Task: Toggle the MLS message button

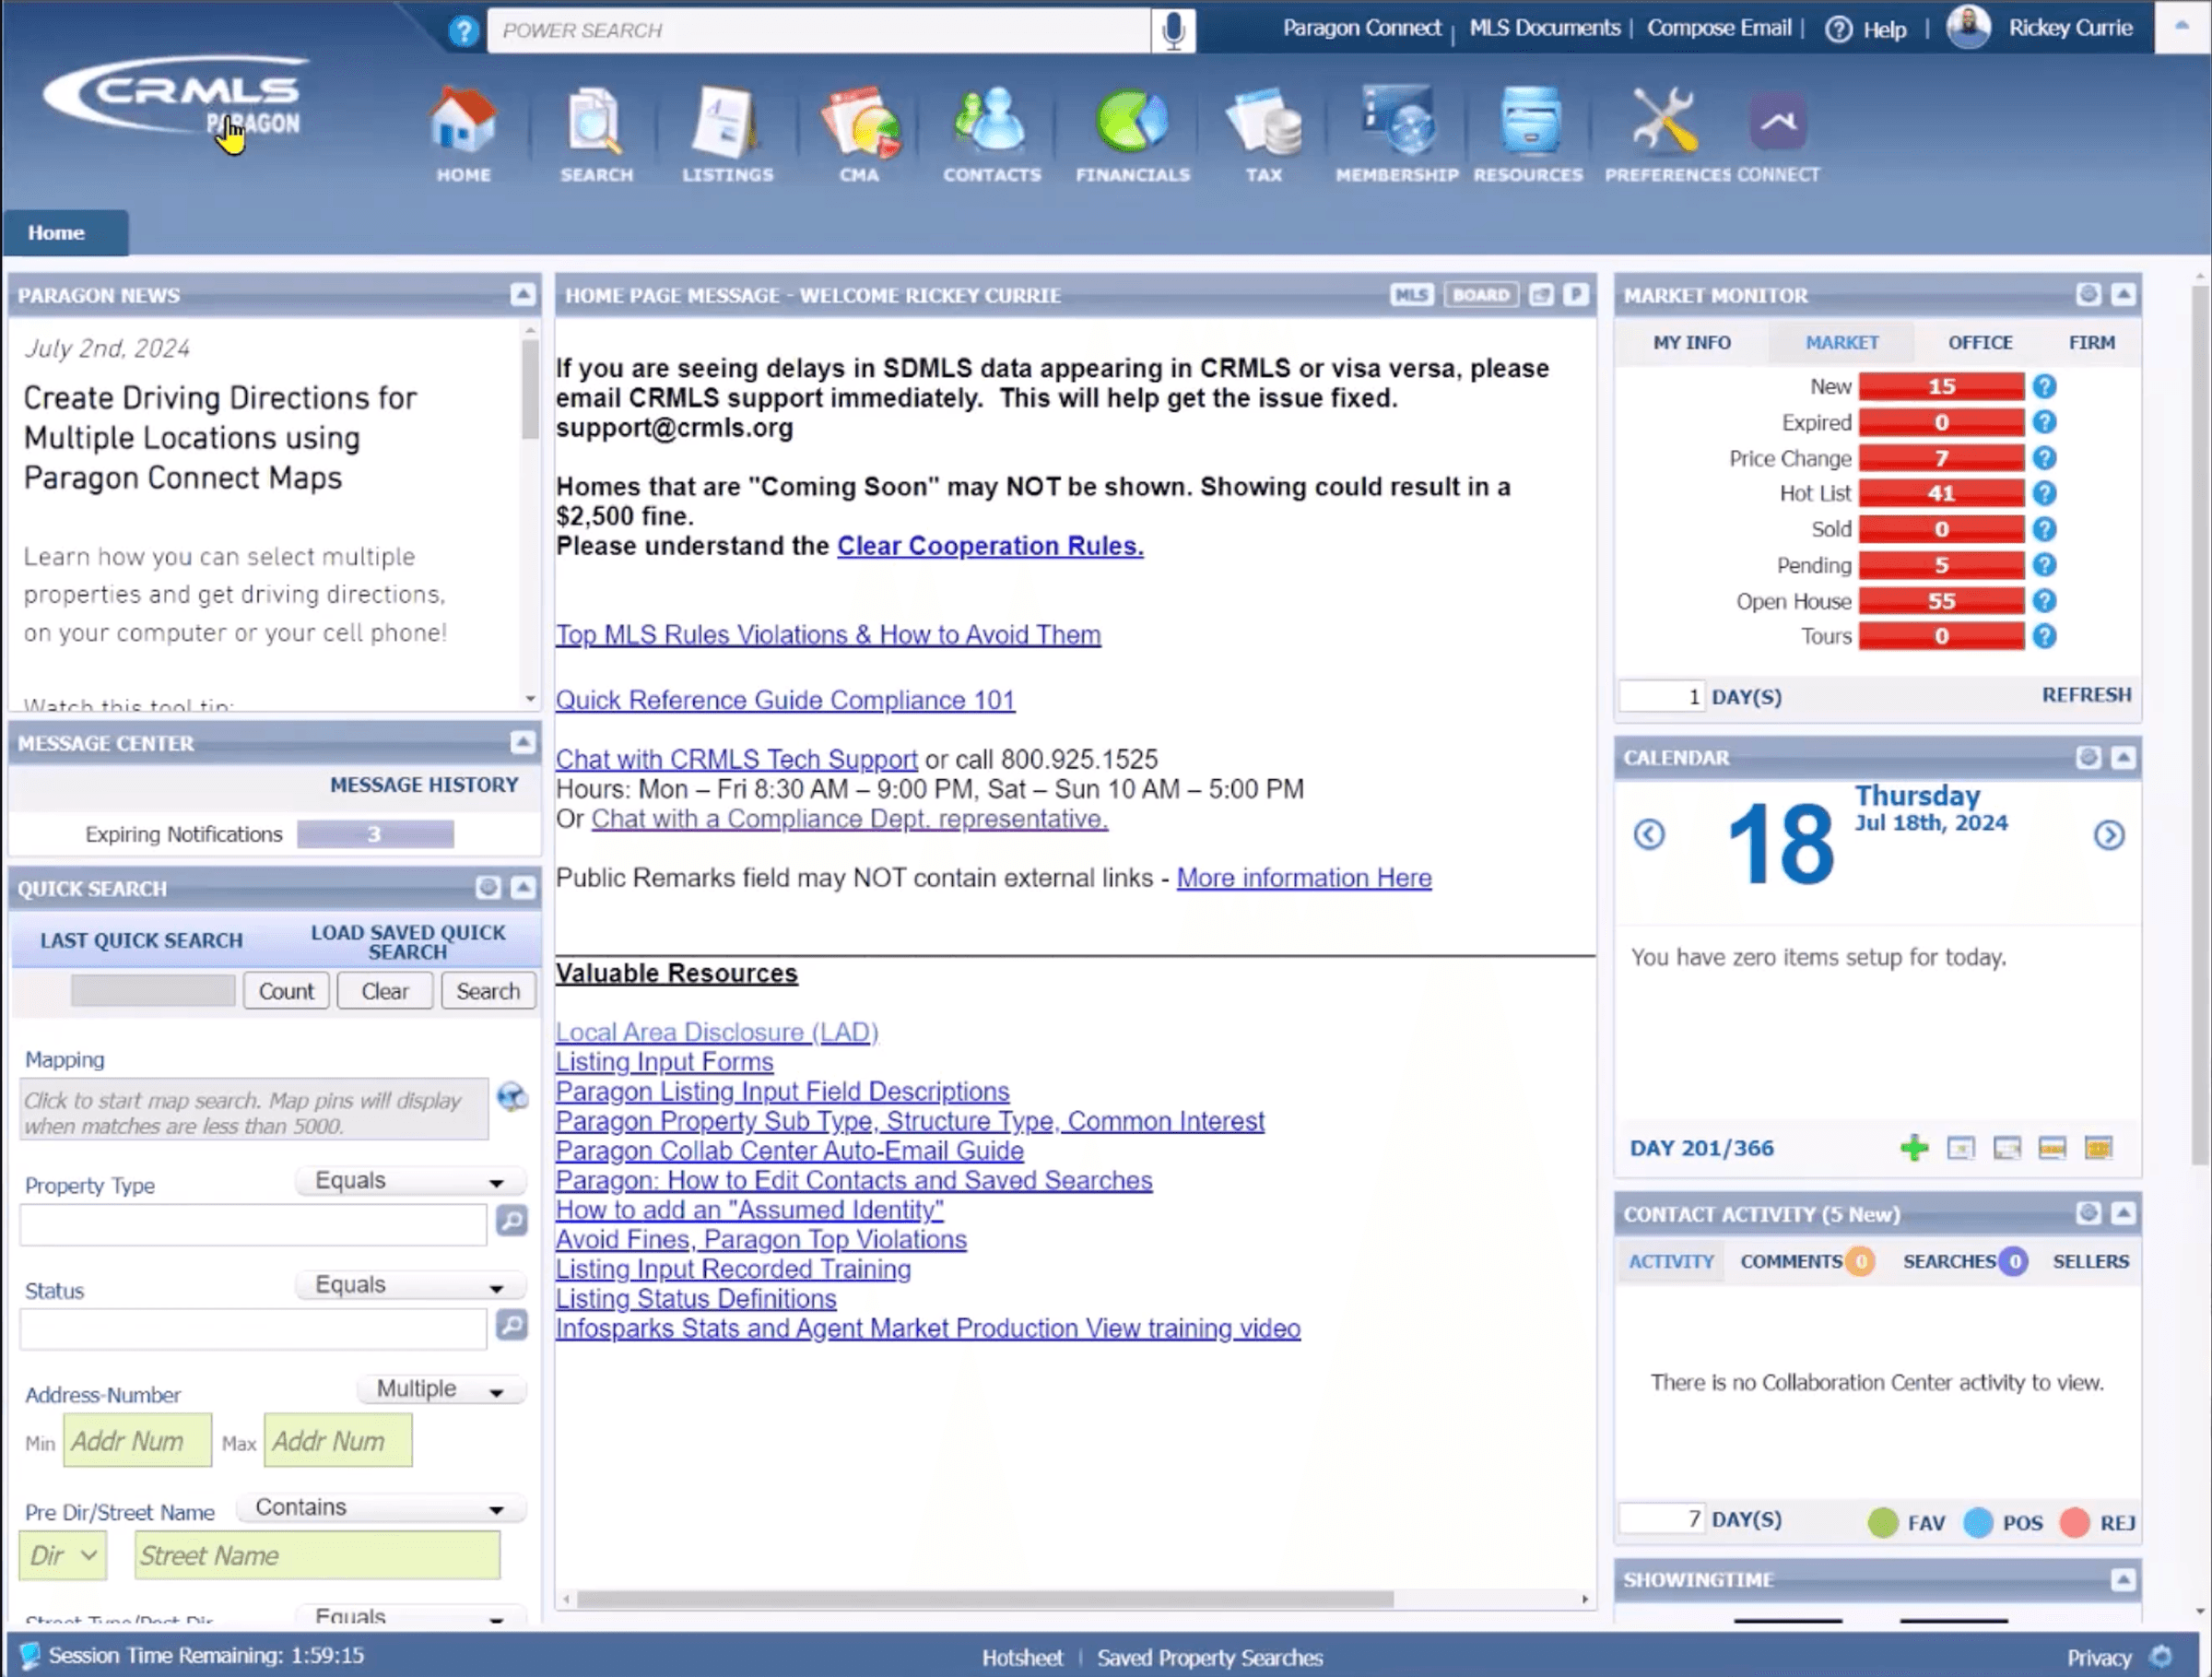Action: click(x=1411, y=295)
